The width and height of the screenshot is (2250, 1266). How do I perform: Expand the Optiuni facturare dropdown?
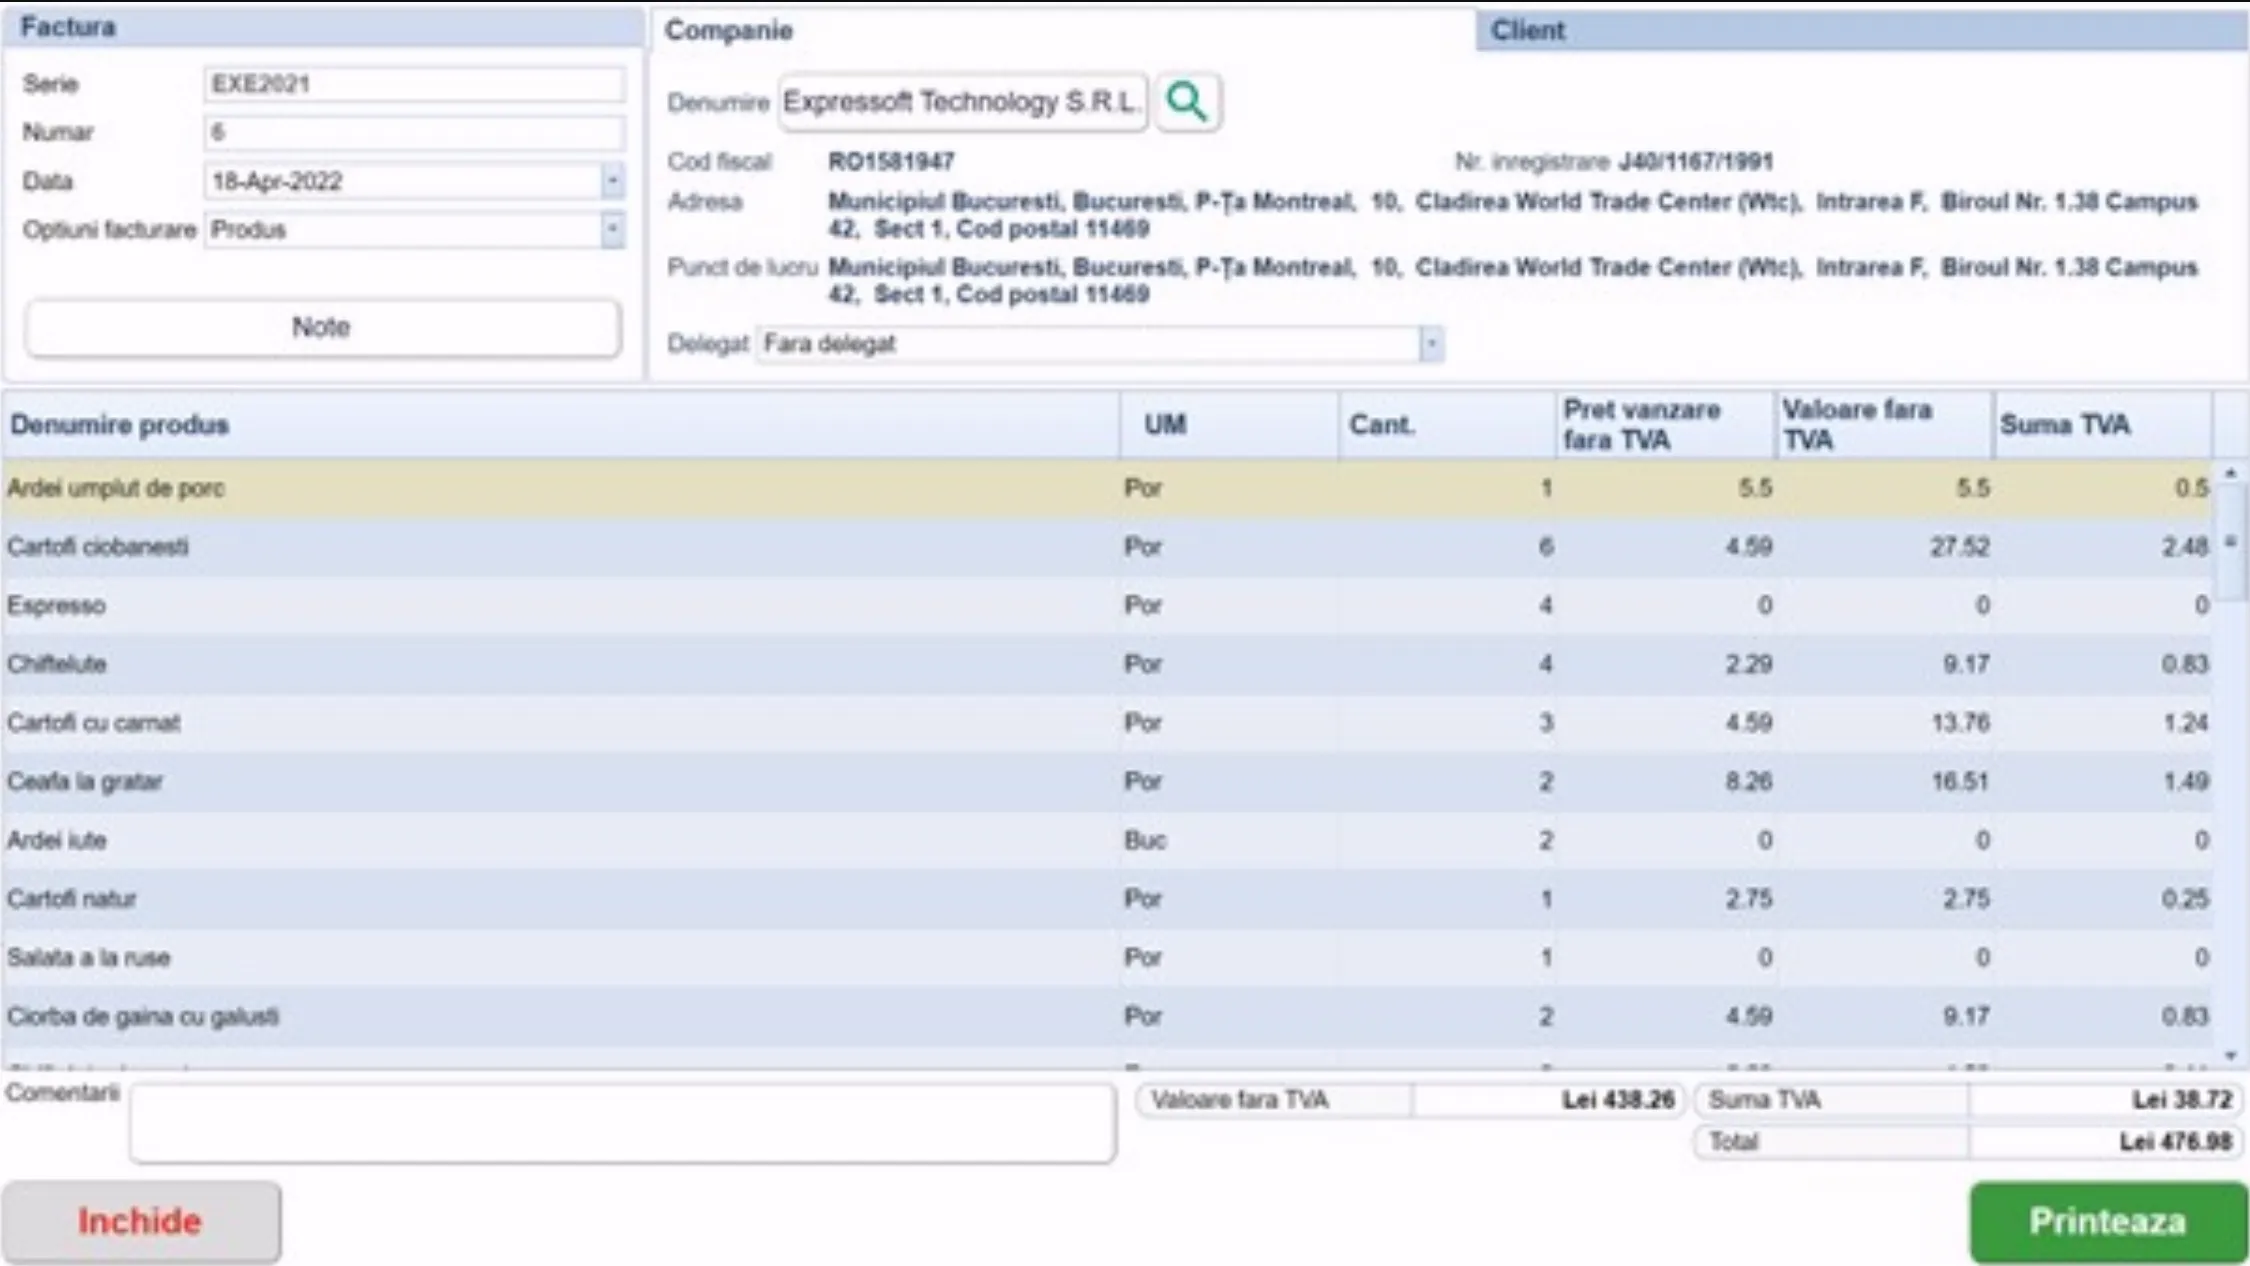612,230
